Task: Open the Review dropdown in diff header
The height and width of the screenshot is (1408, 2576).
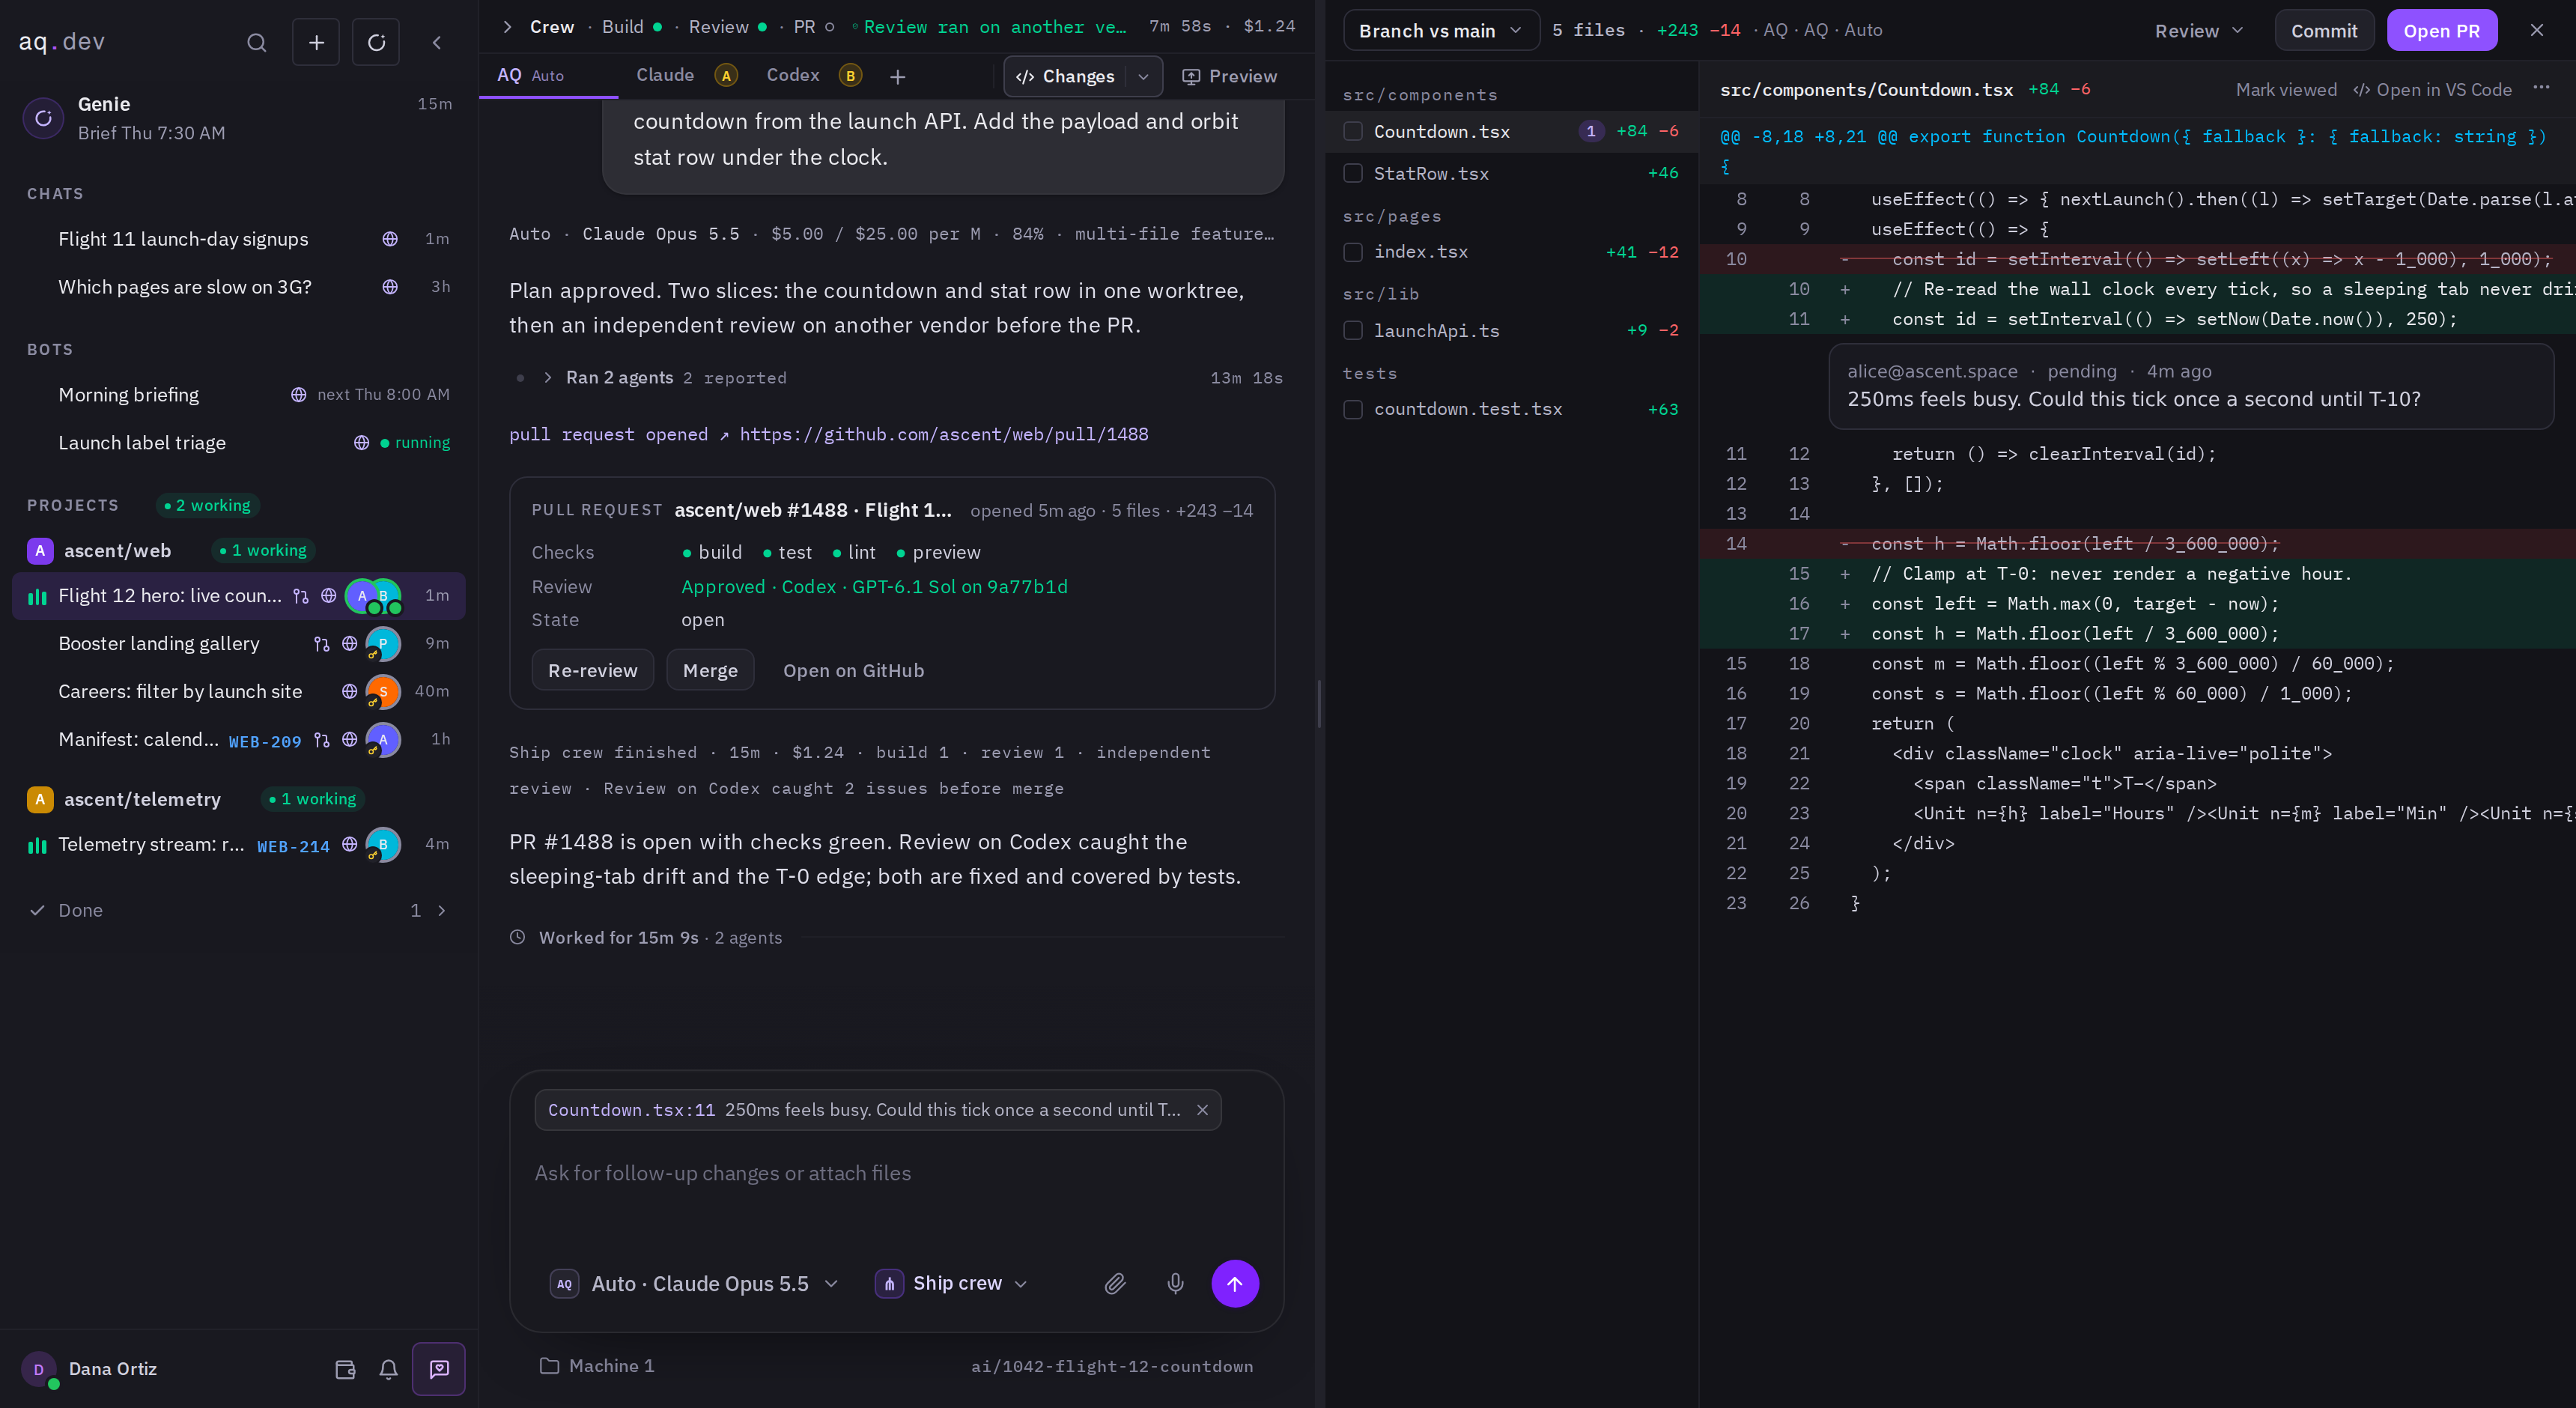Action: (2198, 30)
